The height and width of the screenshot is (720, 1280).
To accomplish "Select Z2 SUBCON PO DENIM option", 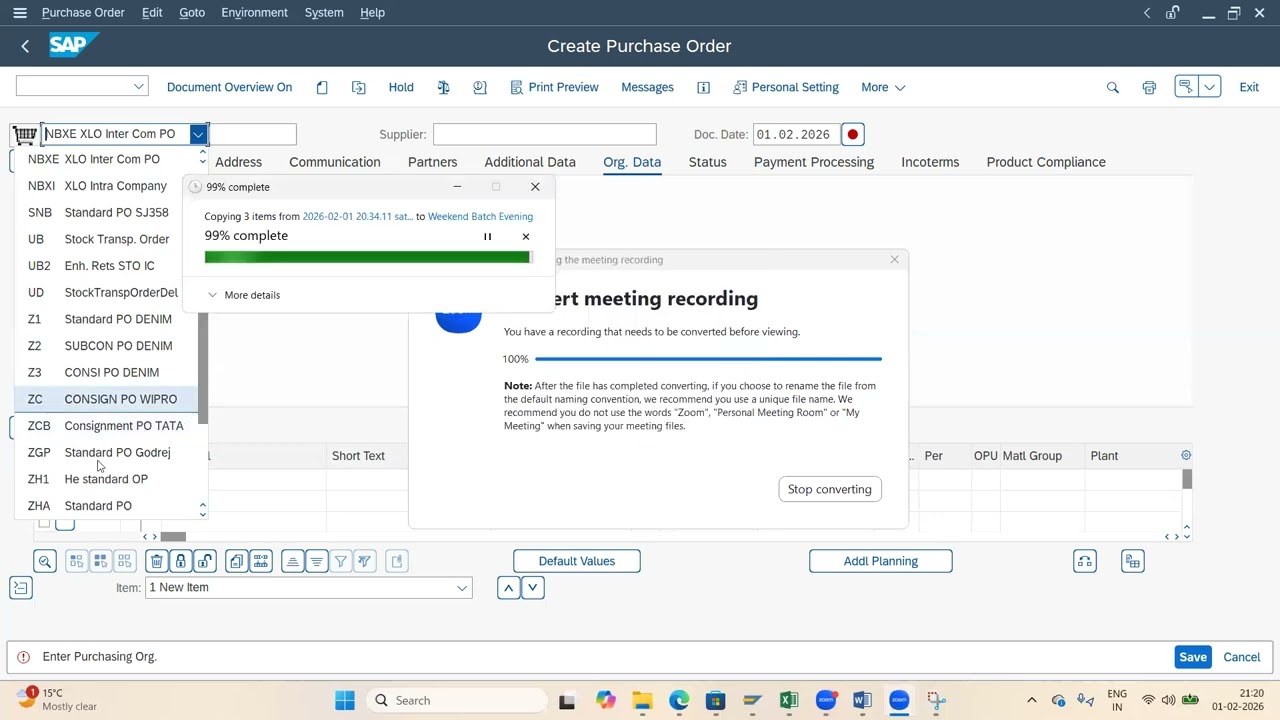I will [106, 346].
